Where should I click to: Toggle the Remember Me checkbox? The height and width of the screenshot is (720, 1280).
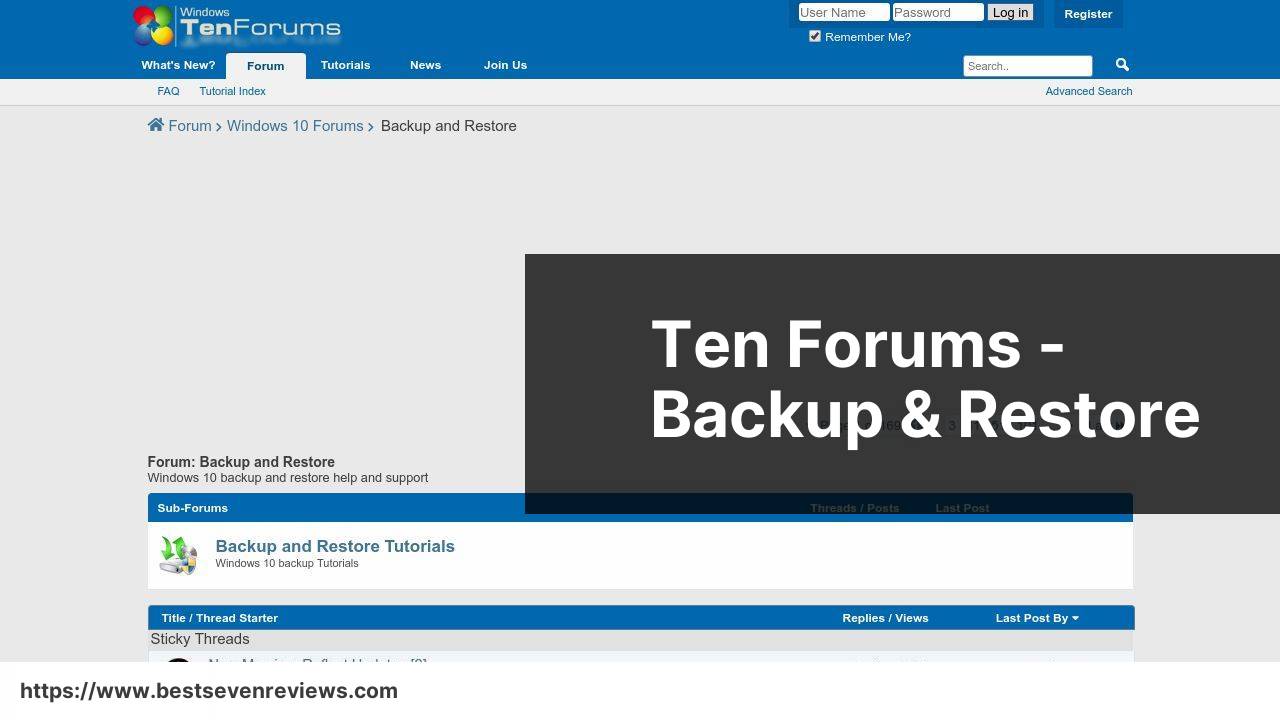(815, 36)
